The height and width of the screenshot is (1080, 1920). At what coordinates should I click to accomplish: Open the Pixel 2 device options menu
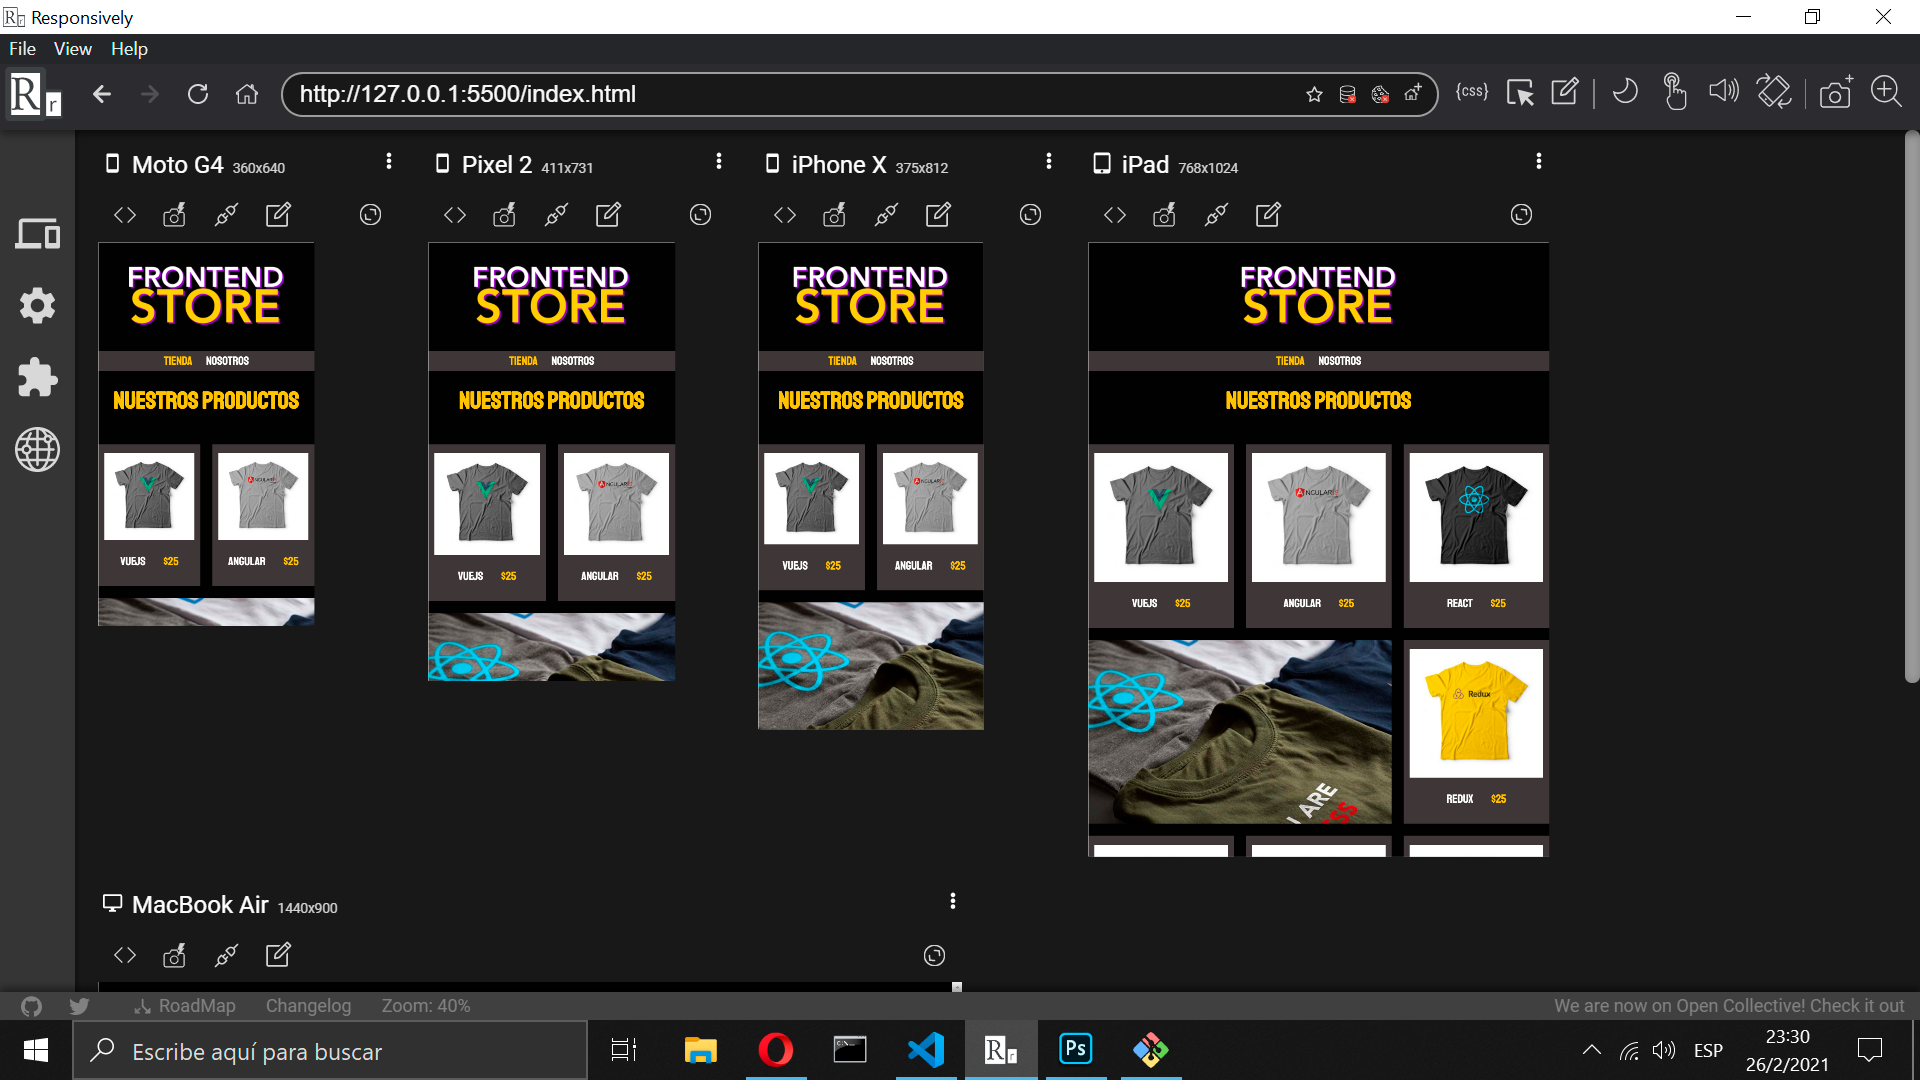tap(718, 160)
